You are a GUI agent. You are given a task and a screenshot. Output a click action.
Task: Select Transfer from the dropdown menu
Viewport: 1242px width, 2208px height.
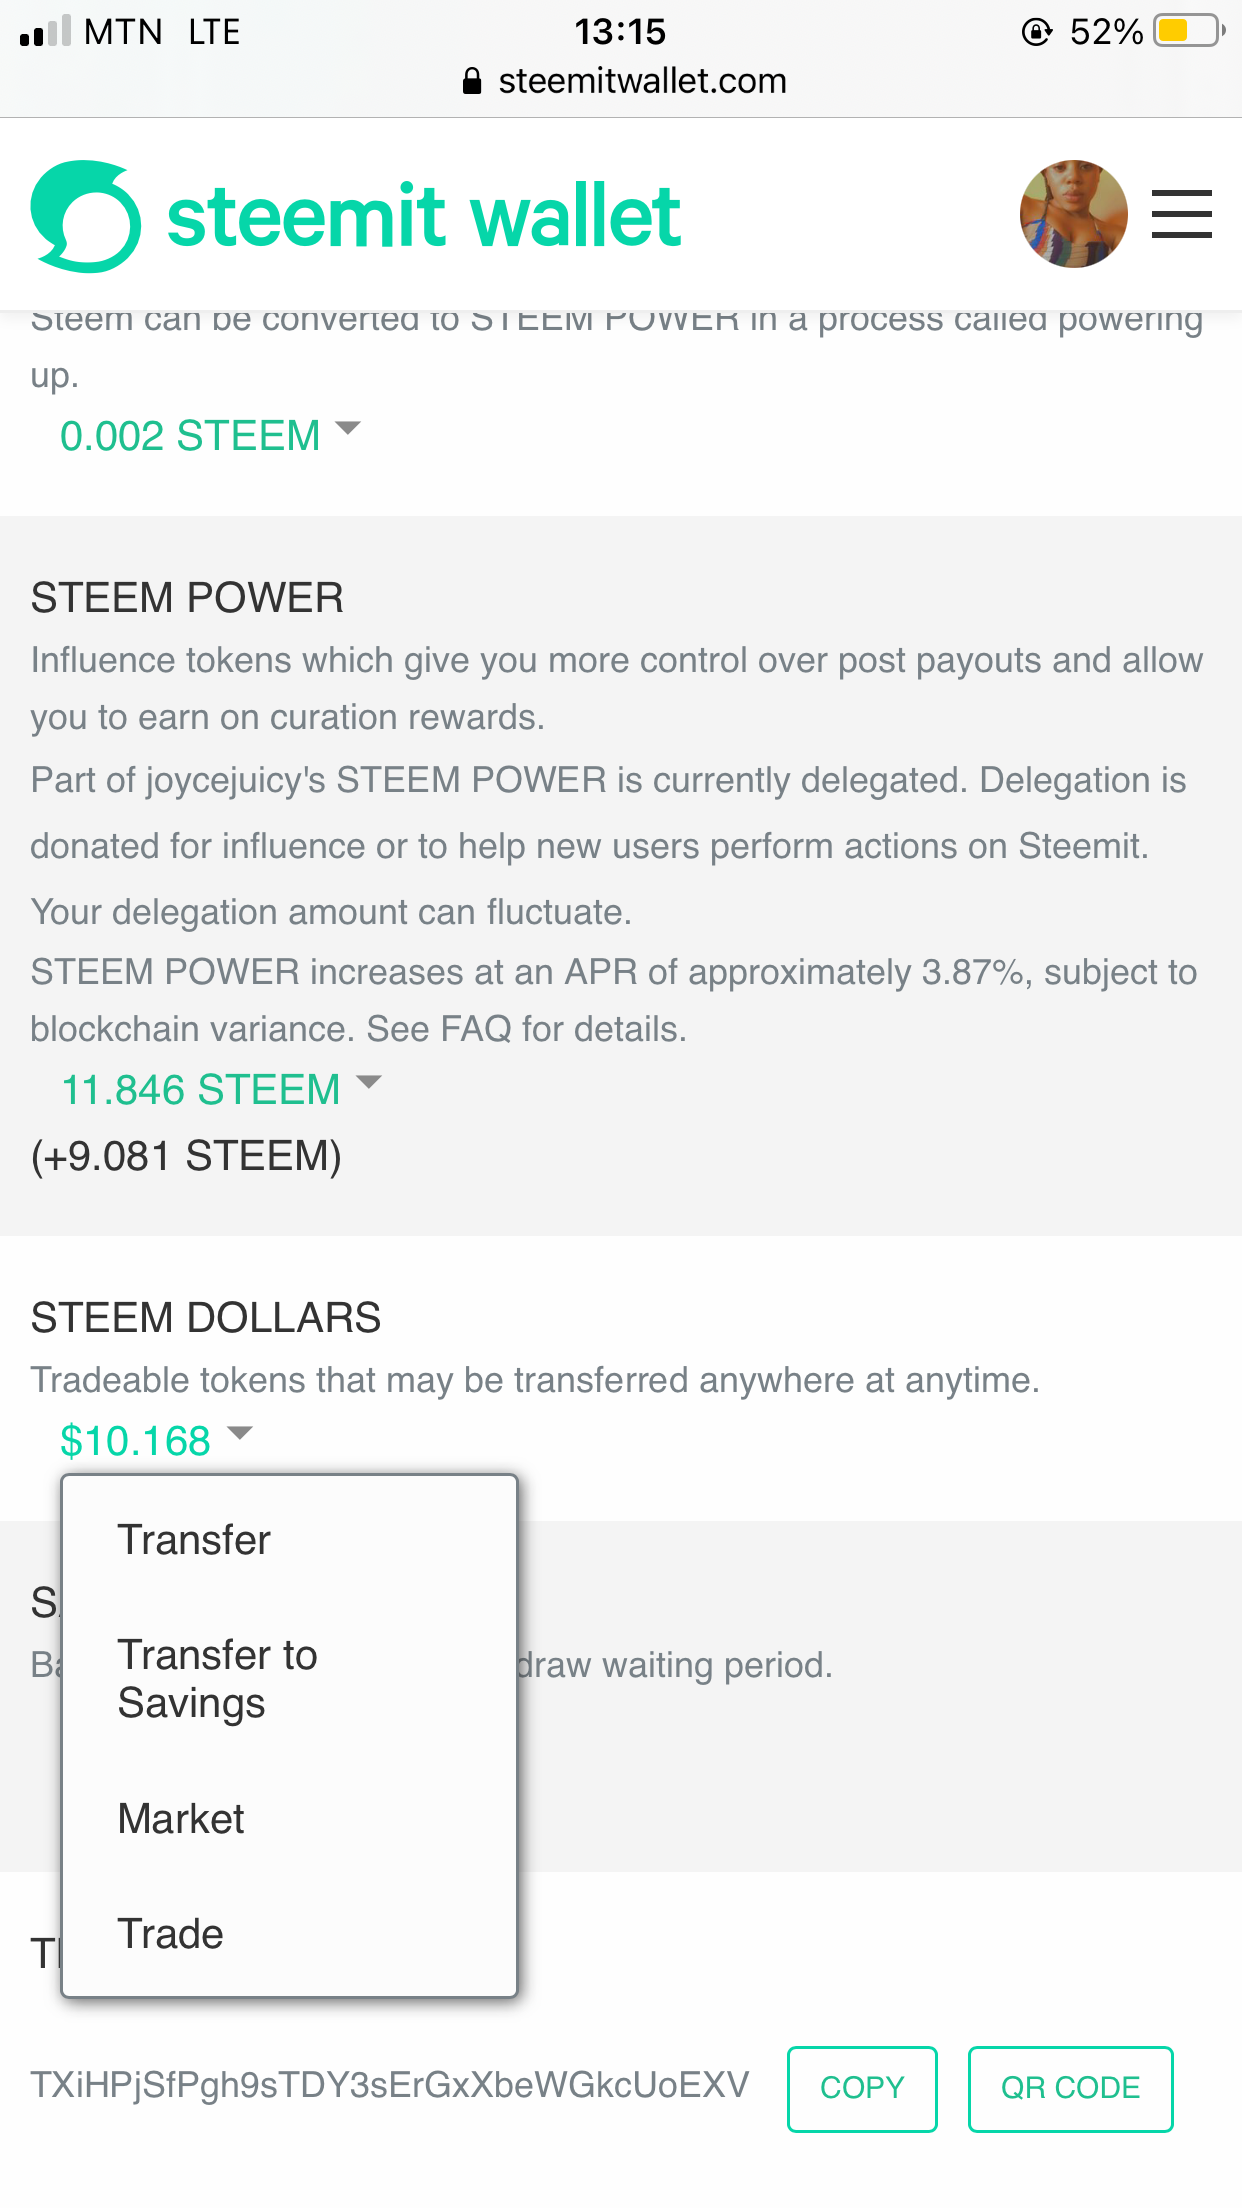[194, 1540]
